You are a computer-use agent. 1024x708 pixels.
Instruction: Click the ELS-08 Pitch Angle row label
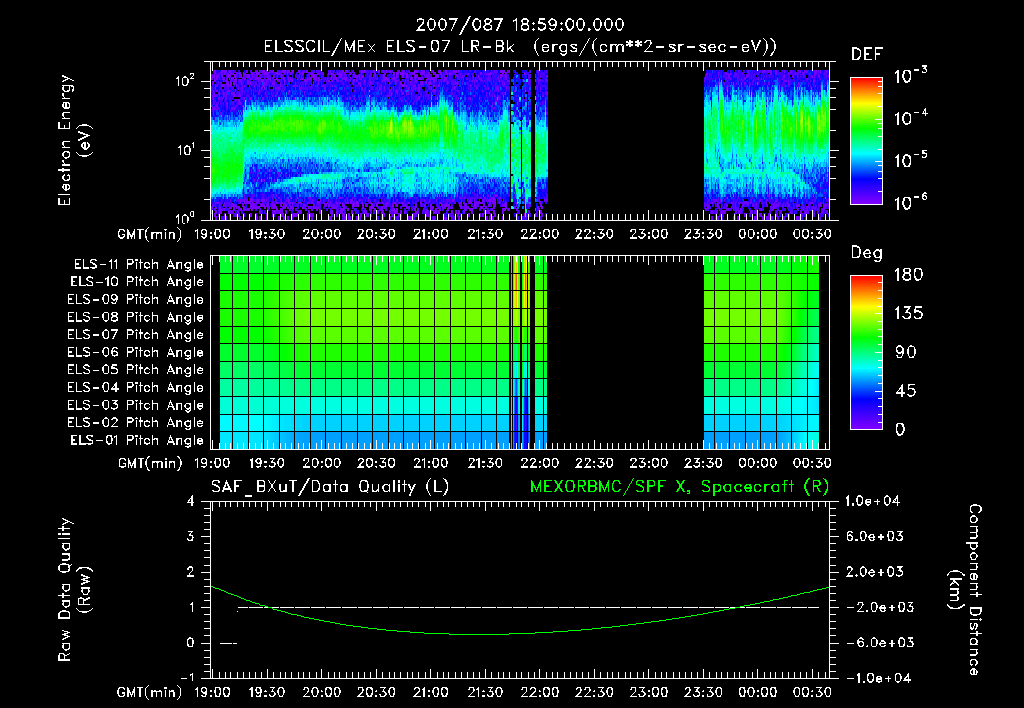tap(136, 317)
